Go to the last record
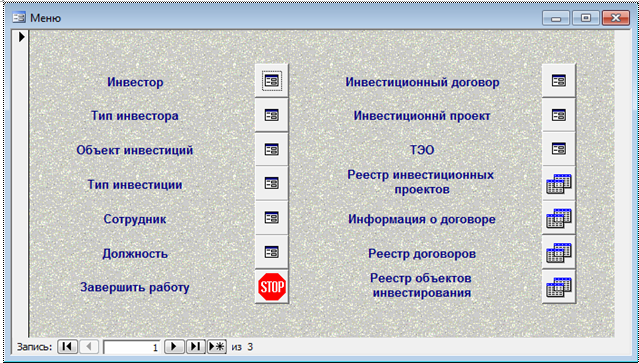Viewport: 639px width, 363px height. 196,347
